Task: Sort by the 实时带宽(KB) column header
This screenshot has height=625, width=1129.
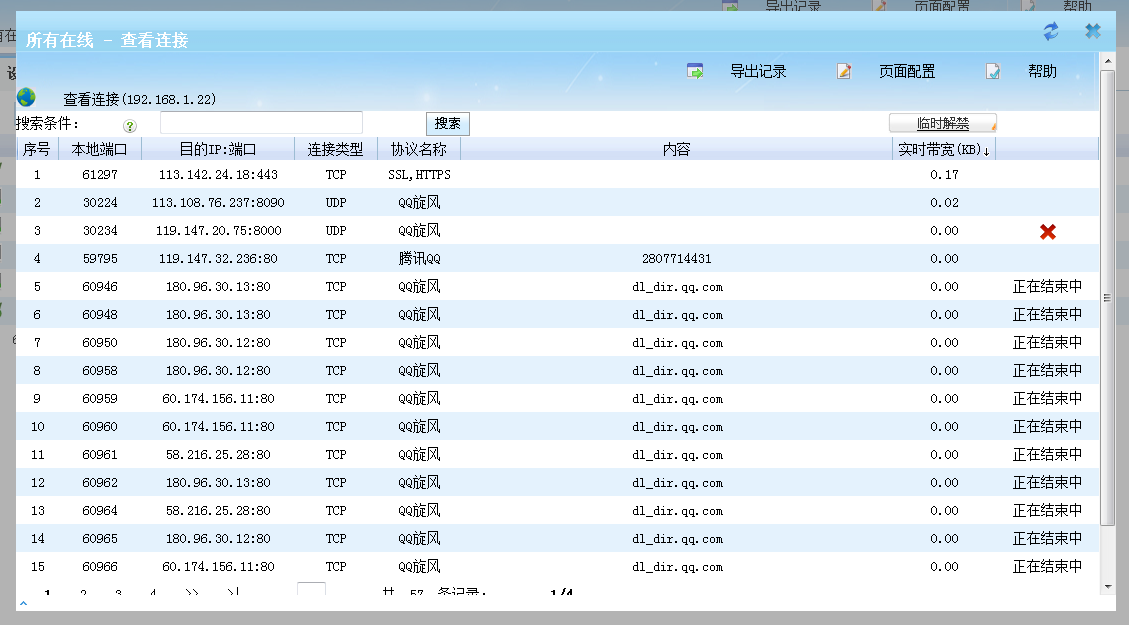Action: [943, 150]
